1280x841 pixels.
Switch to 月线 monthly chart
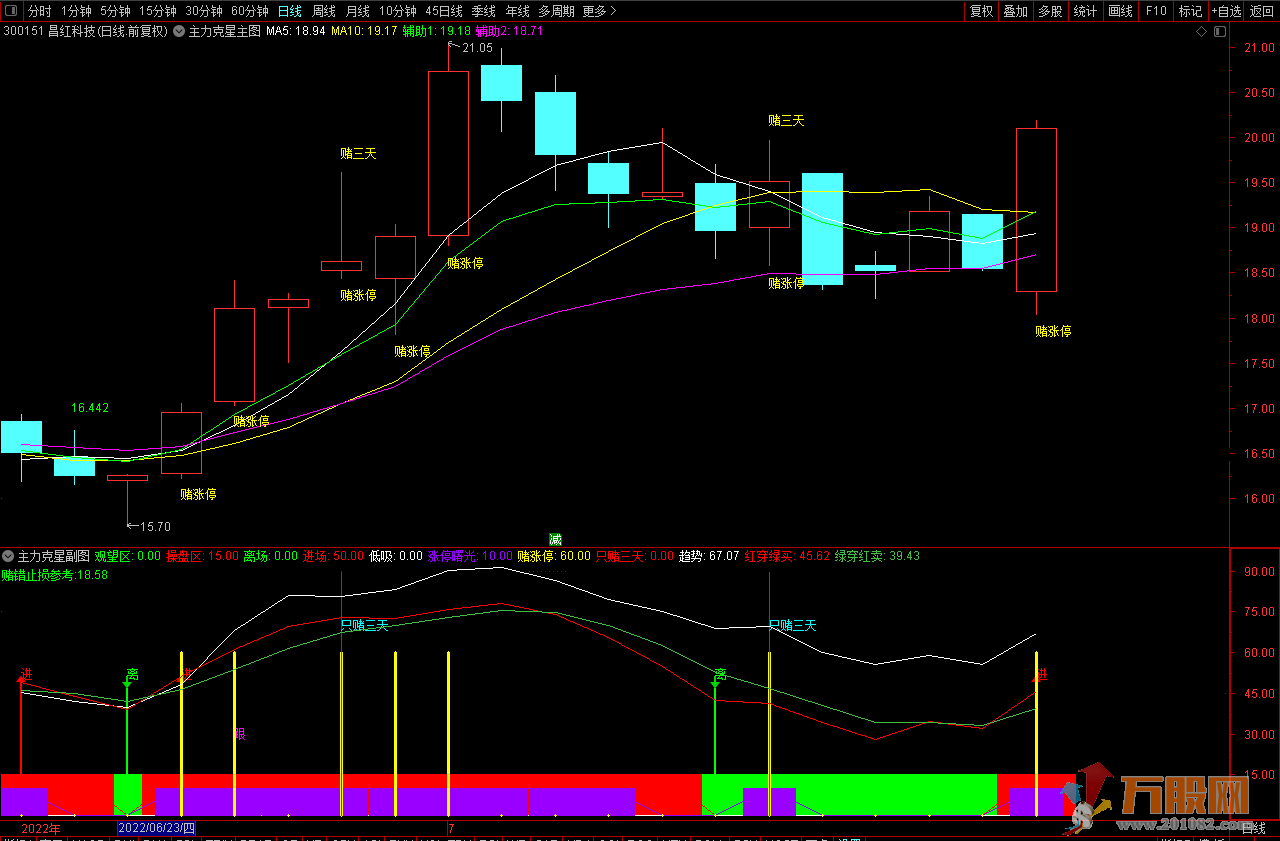point(357,11)
